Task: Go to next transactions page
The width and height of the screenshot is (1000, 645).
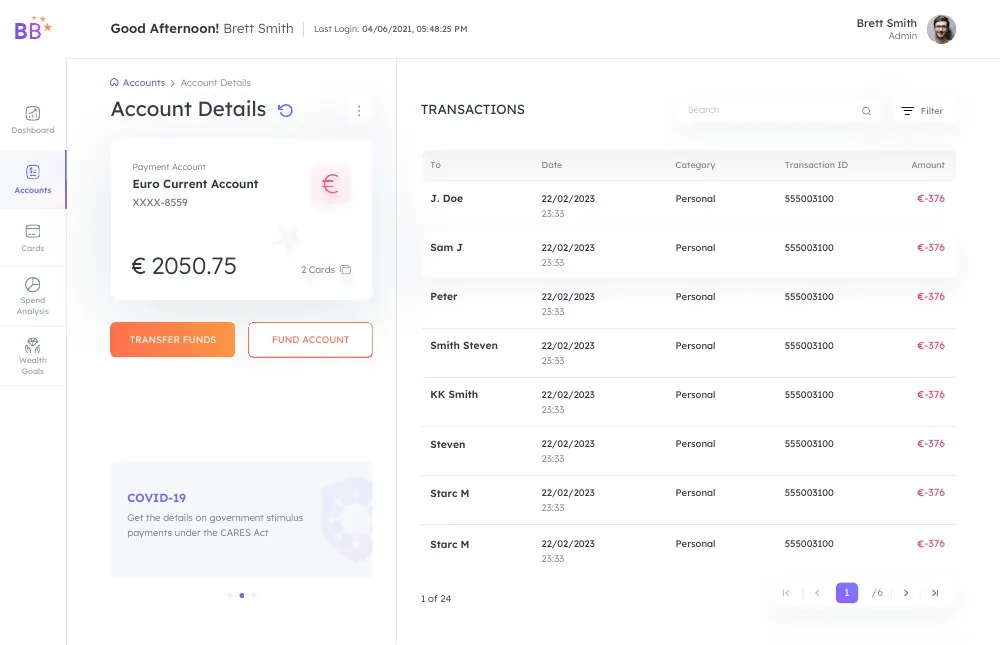Action: click(x=906, y=593)
